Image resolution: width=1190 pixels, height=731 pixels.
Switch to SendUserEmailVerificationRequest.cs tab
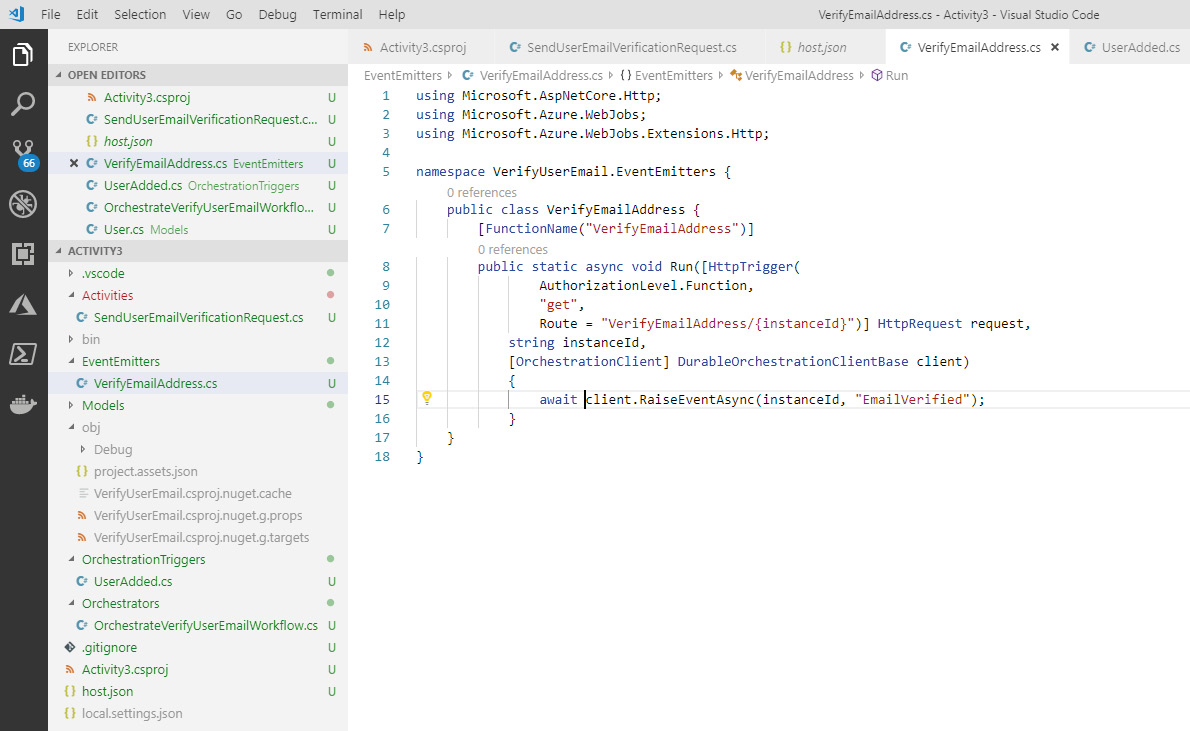630,47
